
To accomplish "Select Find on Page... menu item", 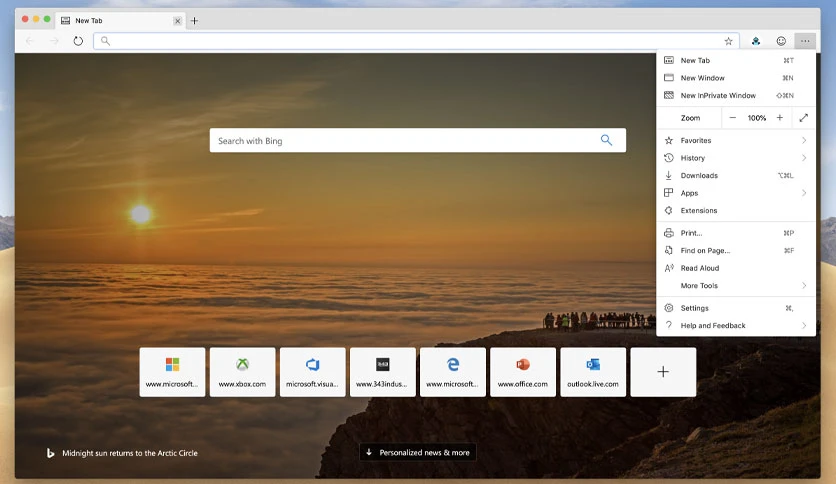I will click(736, 251).
